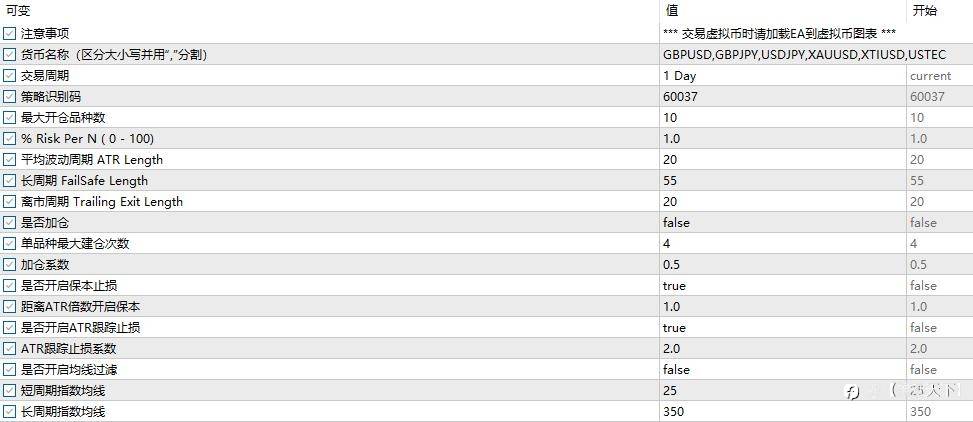Edit the 策略识别码 value 60037
The height and width of the screenshot is (422, 973).
(782, 97)
